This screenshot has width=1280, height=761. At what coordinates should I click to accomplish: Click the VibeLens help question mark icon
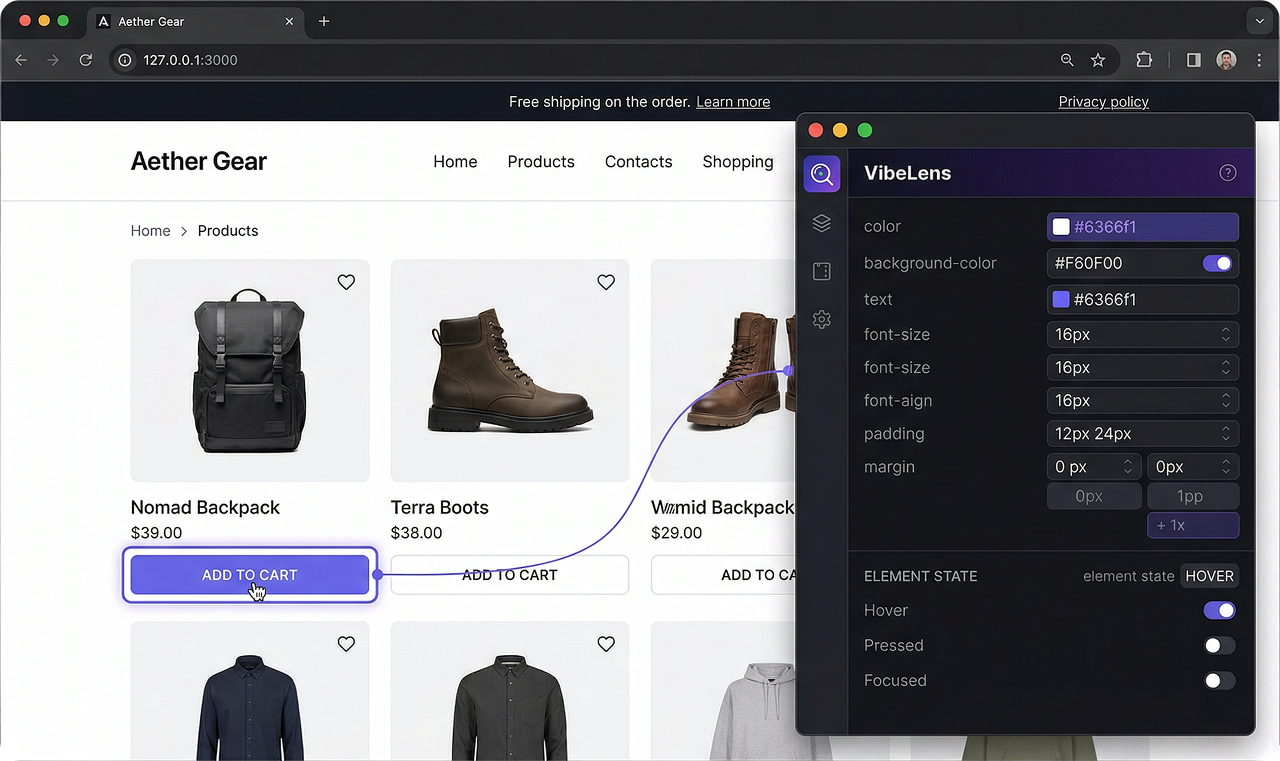[x=1228, y=172]
